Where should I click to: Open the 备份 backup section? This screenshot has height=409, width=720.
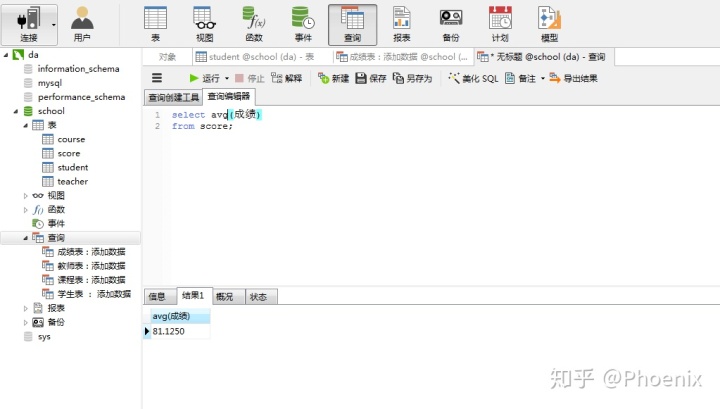(451, 25)
